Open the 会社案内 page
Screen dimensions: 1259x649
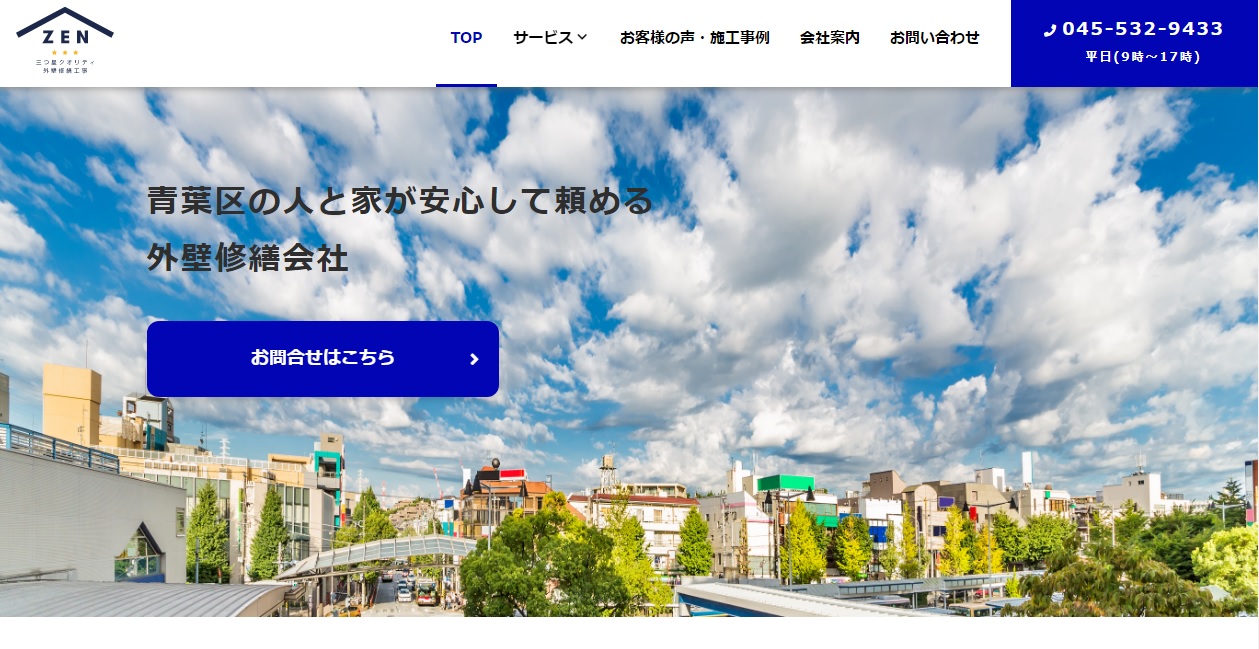[829, 38]
